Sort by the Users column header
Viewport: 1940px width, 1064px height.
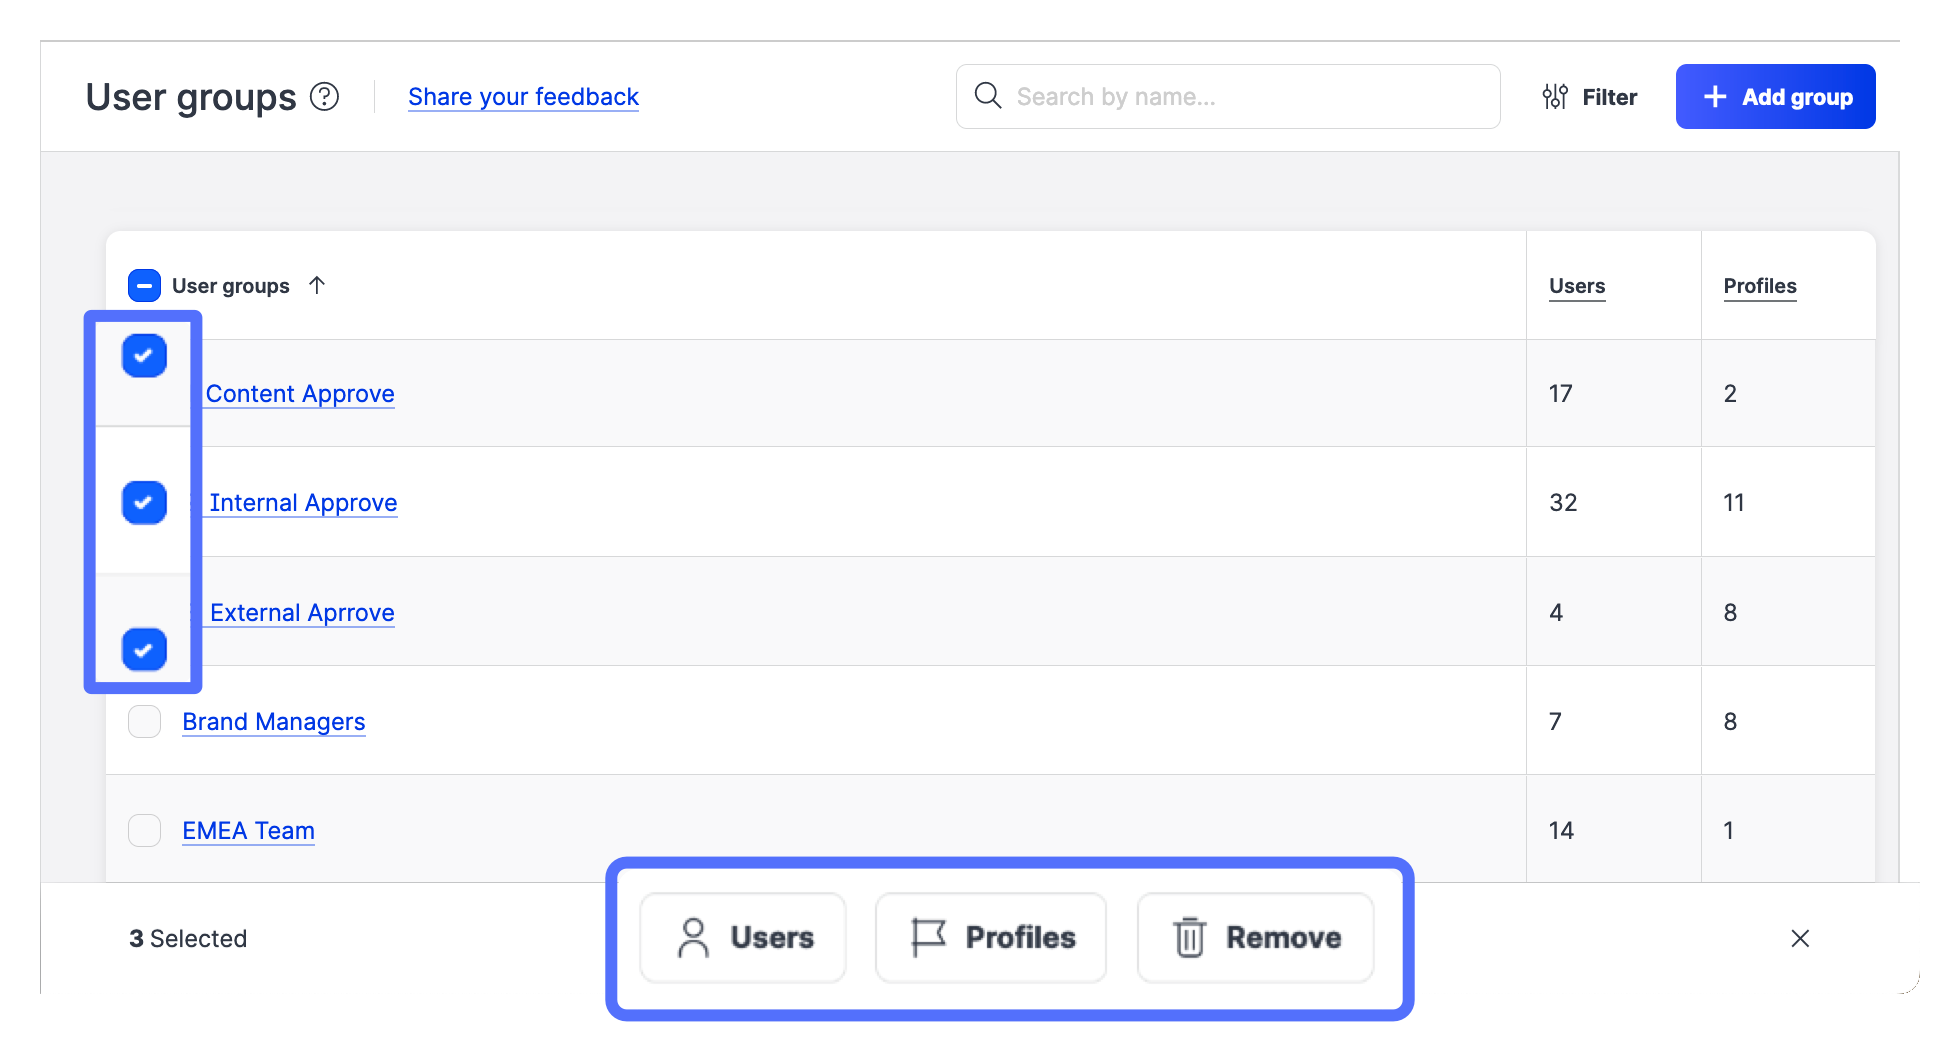pos(1577,286)
